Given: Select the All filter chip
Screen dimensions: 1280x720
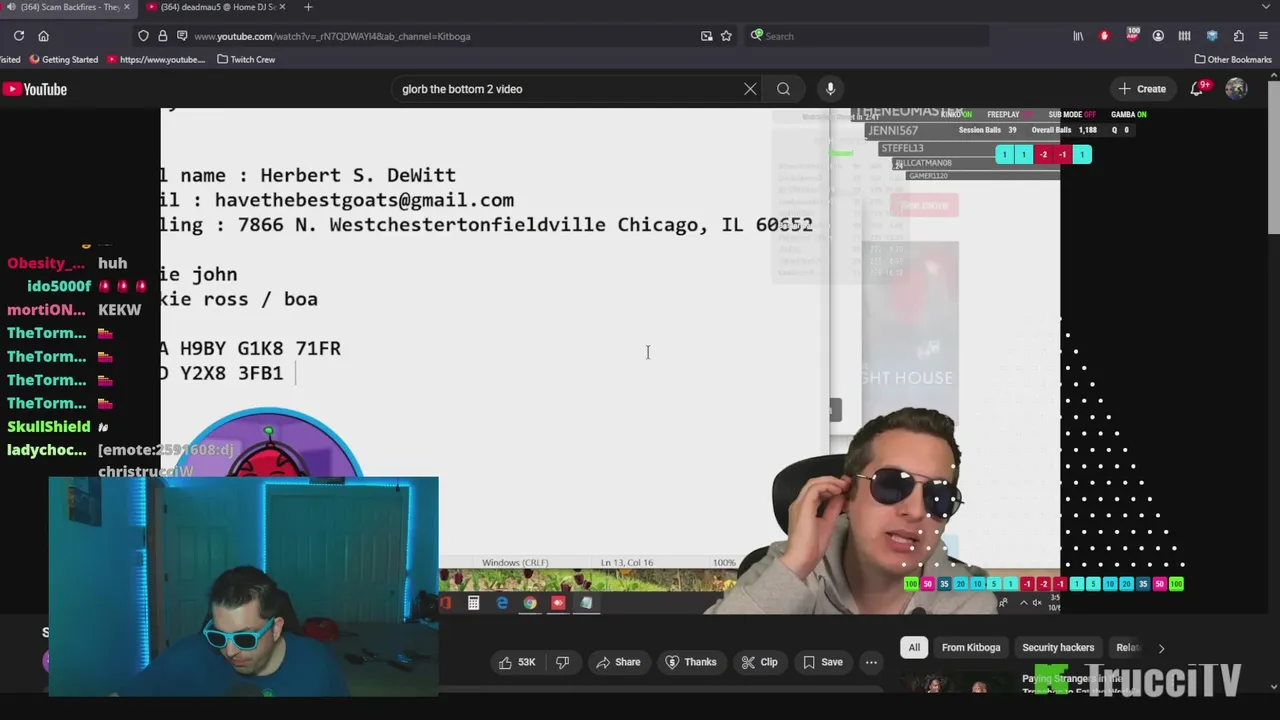Looking at the screenshot, I should 914,647.
